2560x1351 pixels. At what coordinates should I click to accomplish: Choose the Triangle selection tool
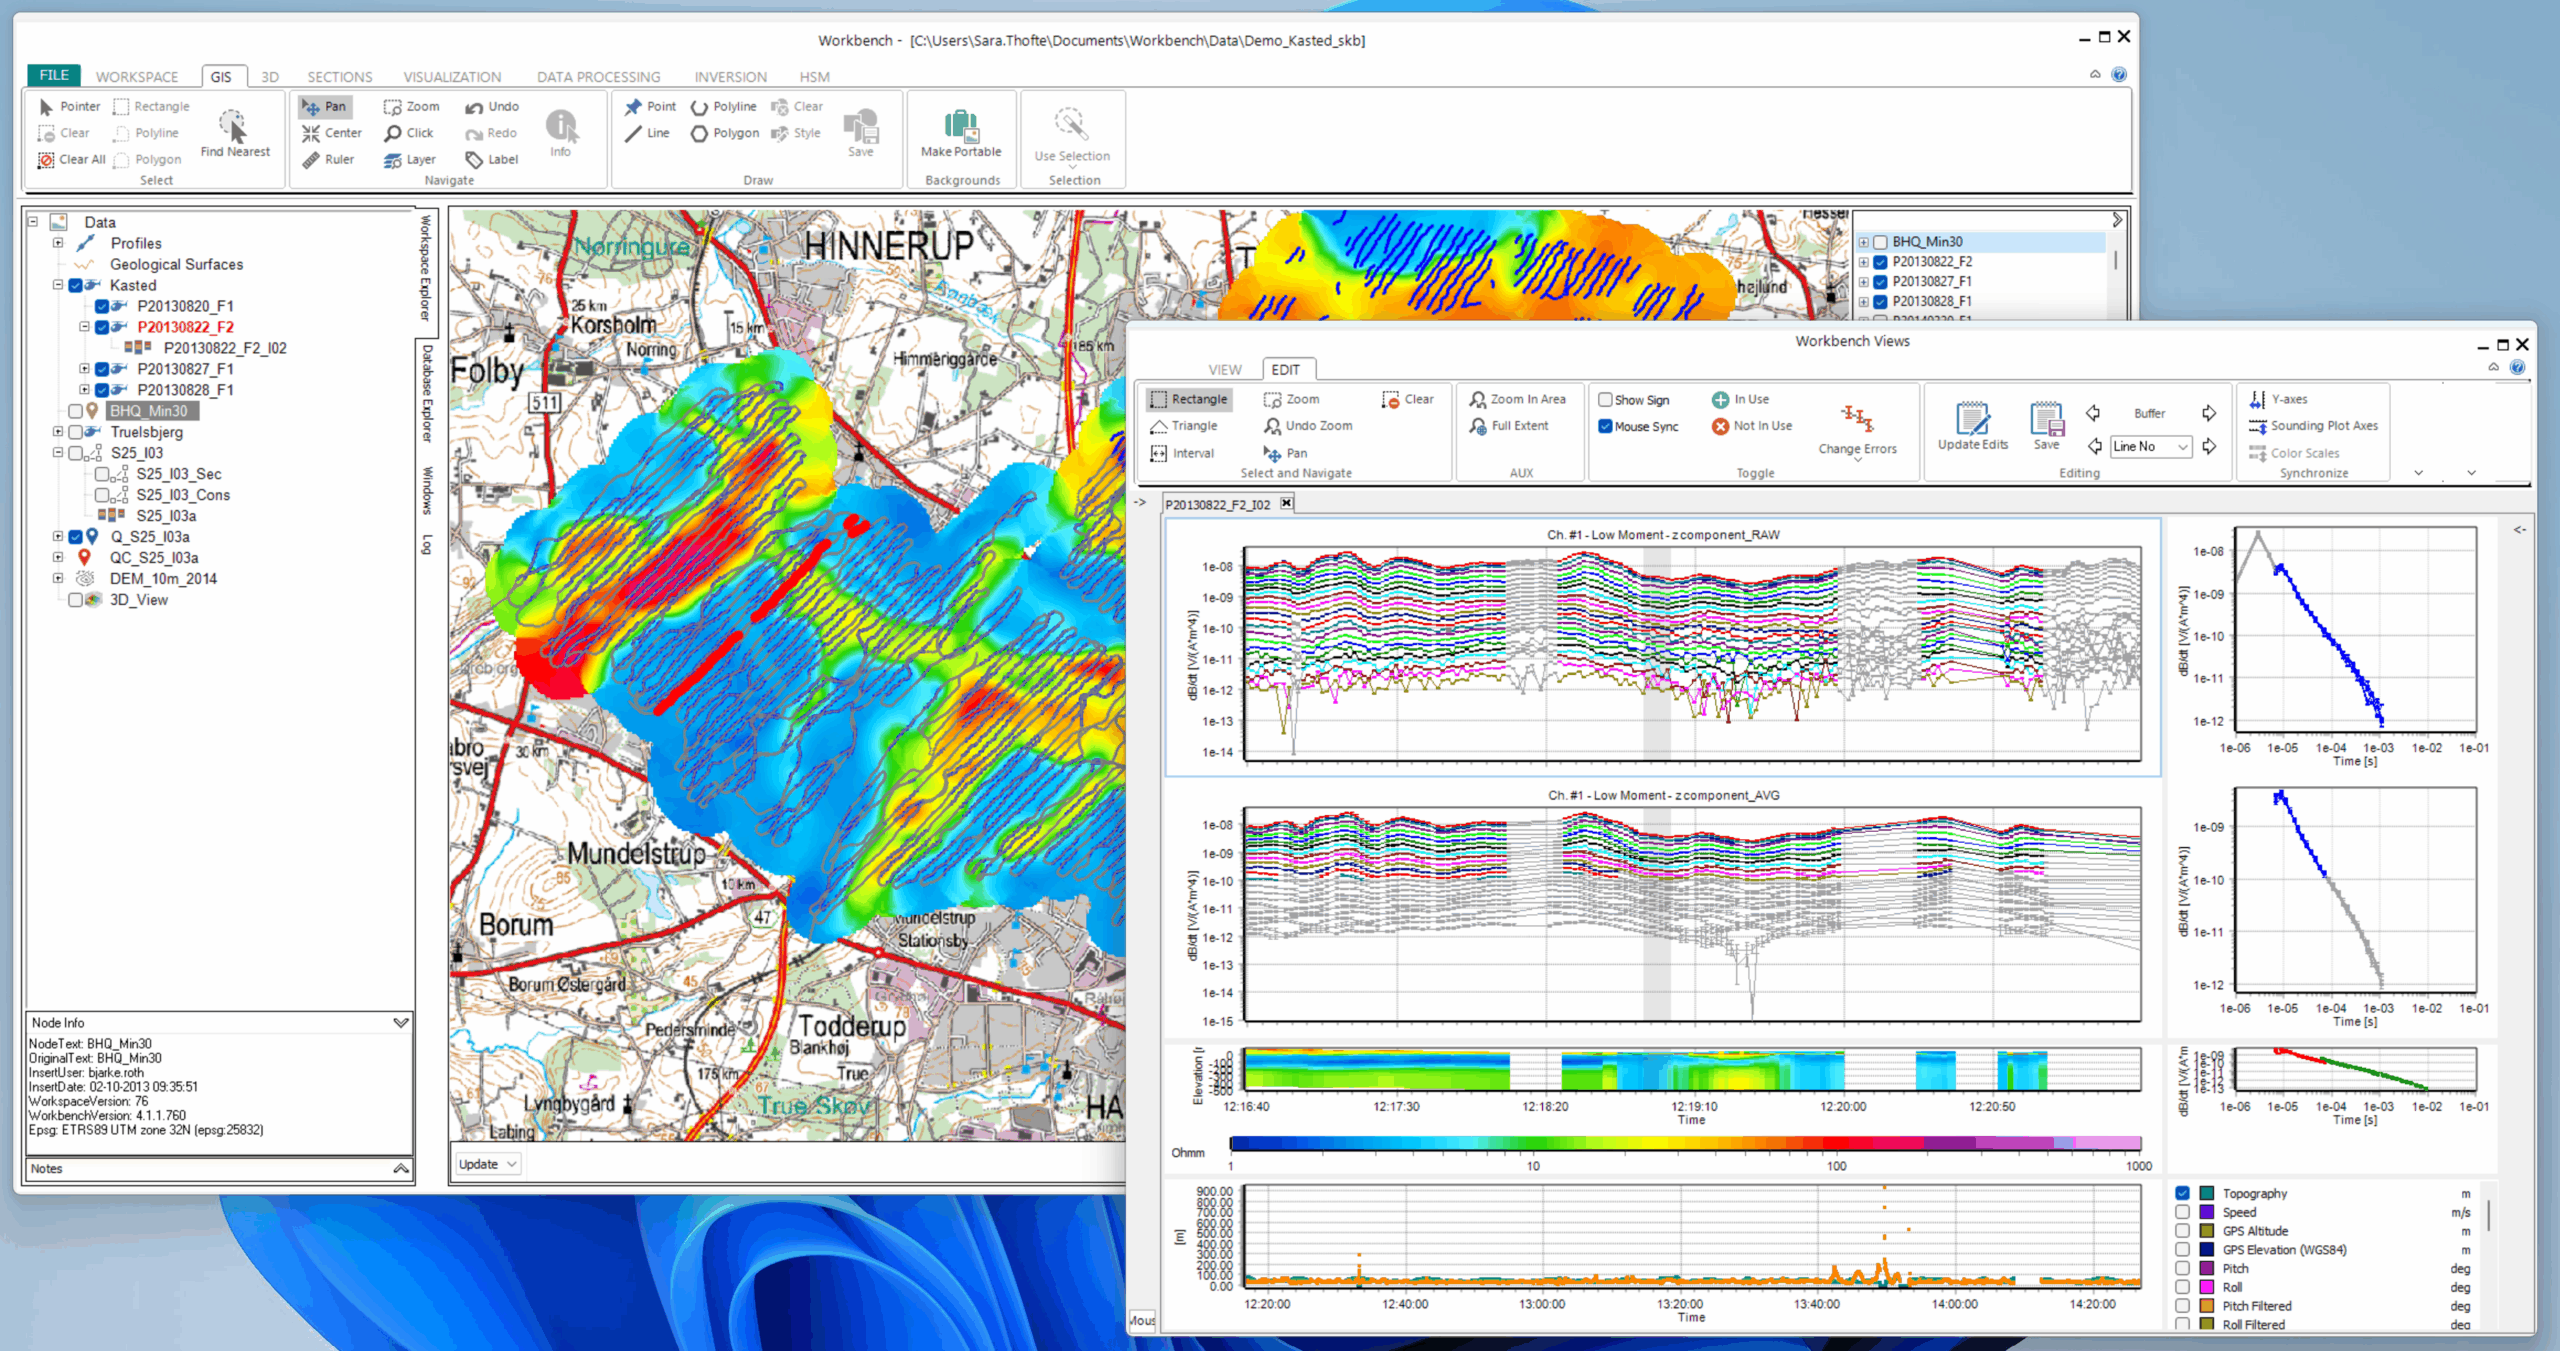(x=1184, y=425)
